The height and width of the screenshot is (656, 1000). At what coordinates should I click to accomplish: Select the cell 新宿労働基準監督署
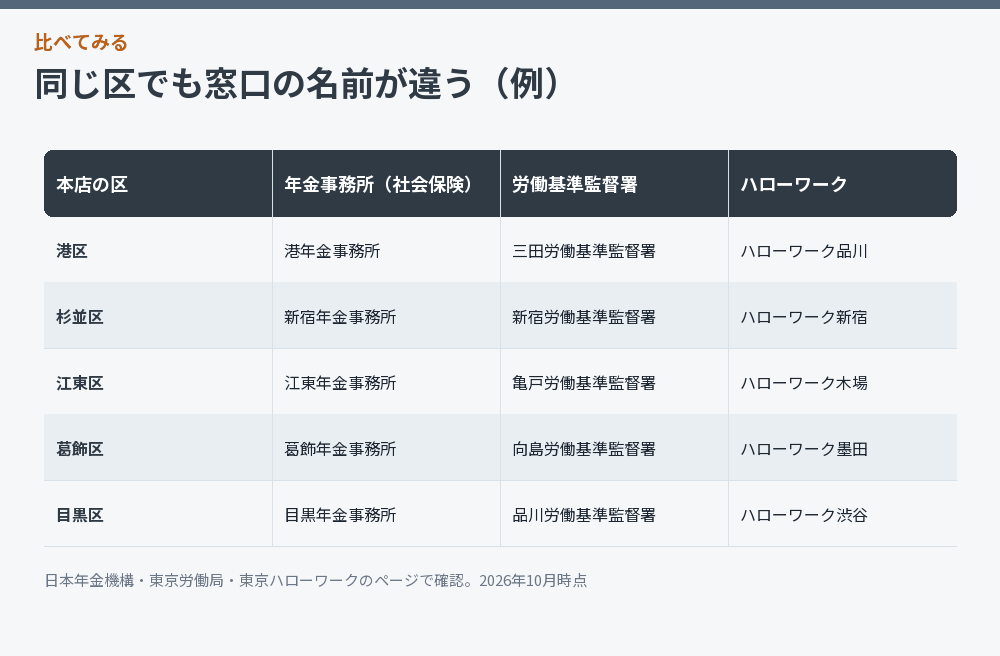click(x=614, y=316)
